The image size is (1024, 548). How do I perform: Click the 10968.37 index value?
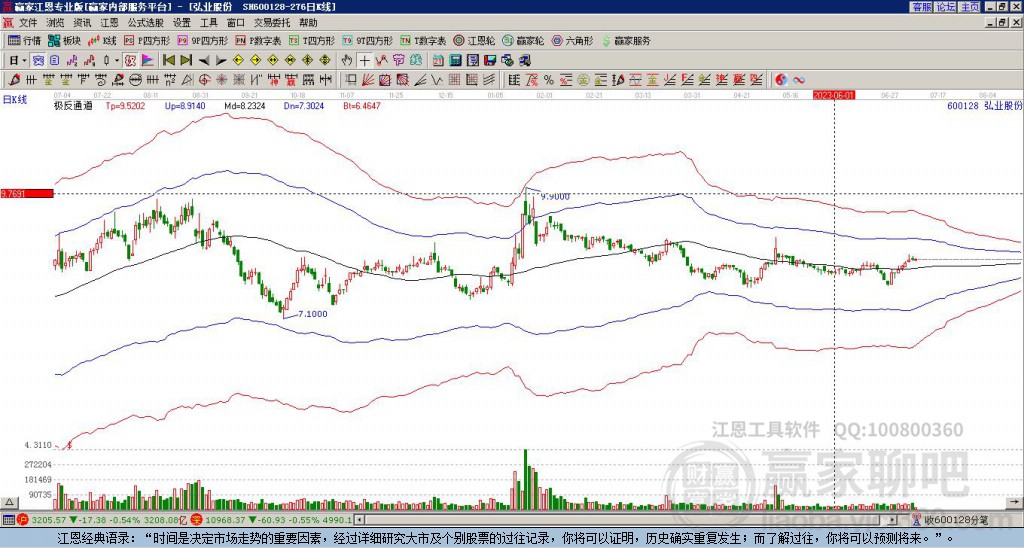point(223,520)
